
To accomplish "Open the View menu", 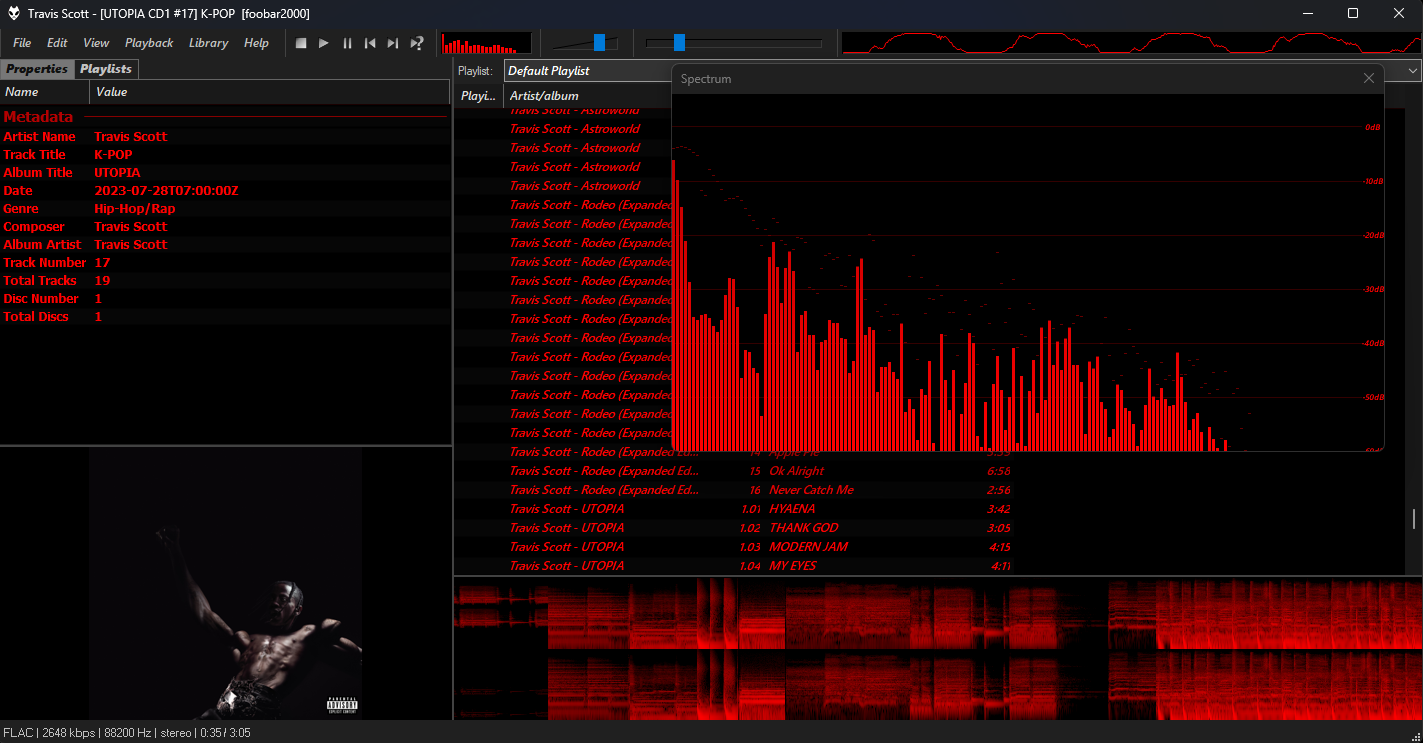I will pyautogui.click(x=96, y=43).
